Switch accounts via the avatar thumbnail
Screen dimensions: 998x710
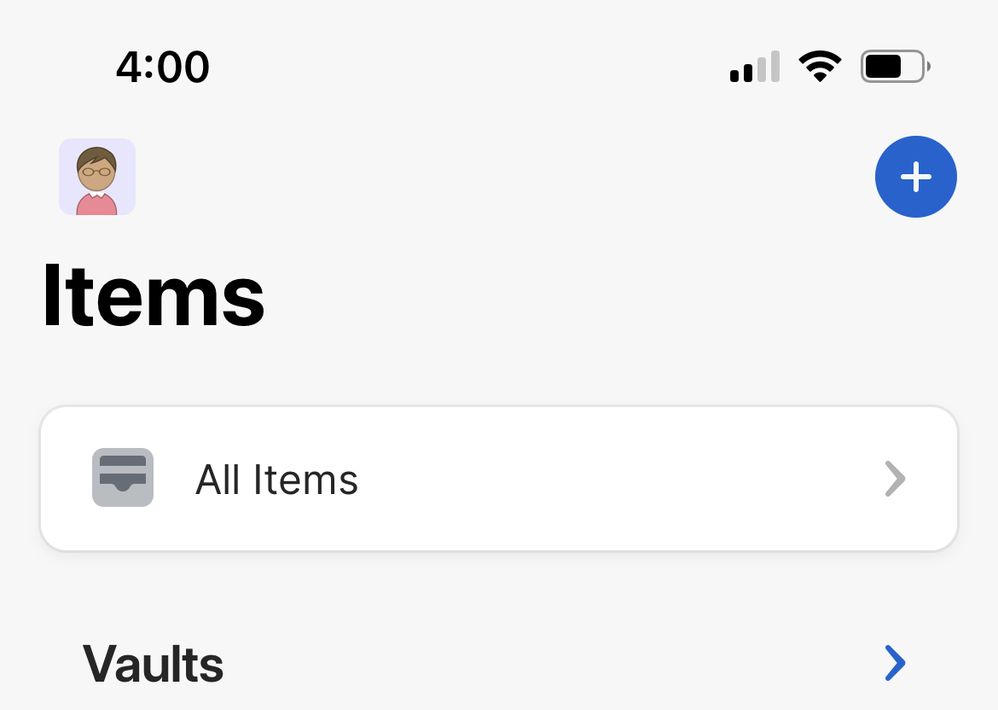(x=97, y=177)
